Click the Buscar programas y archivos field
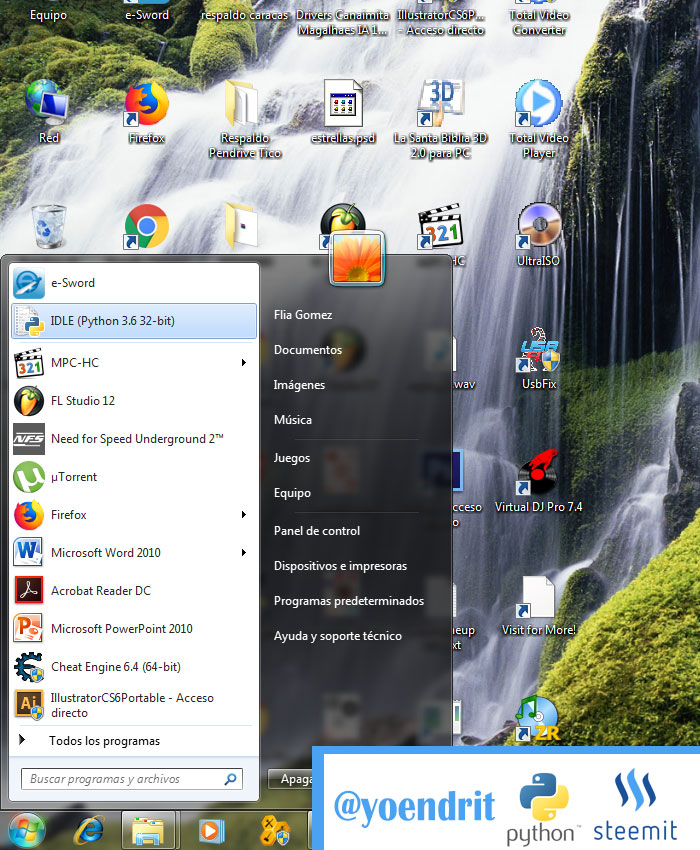 [132, 779]
